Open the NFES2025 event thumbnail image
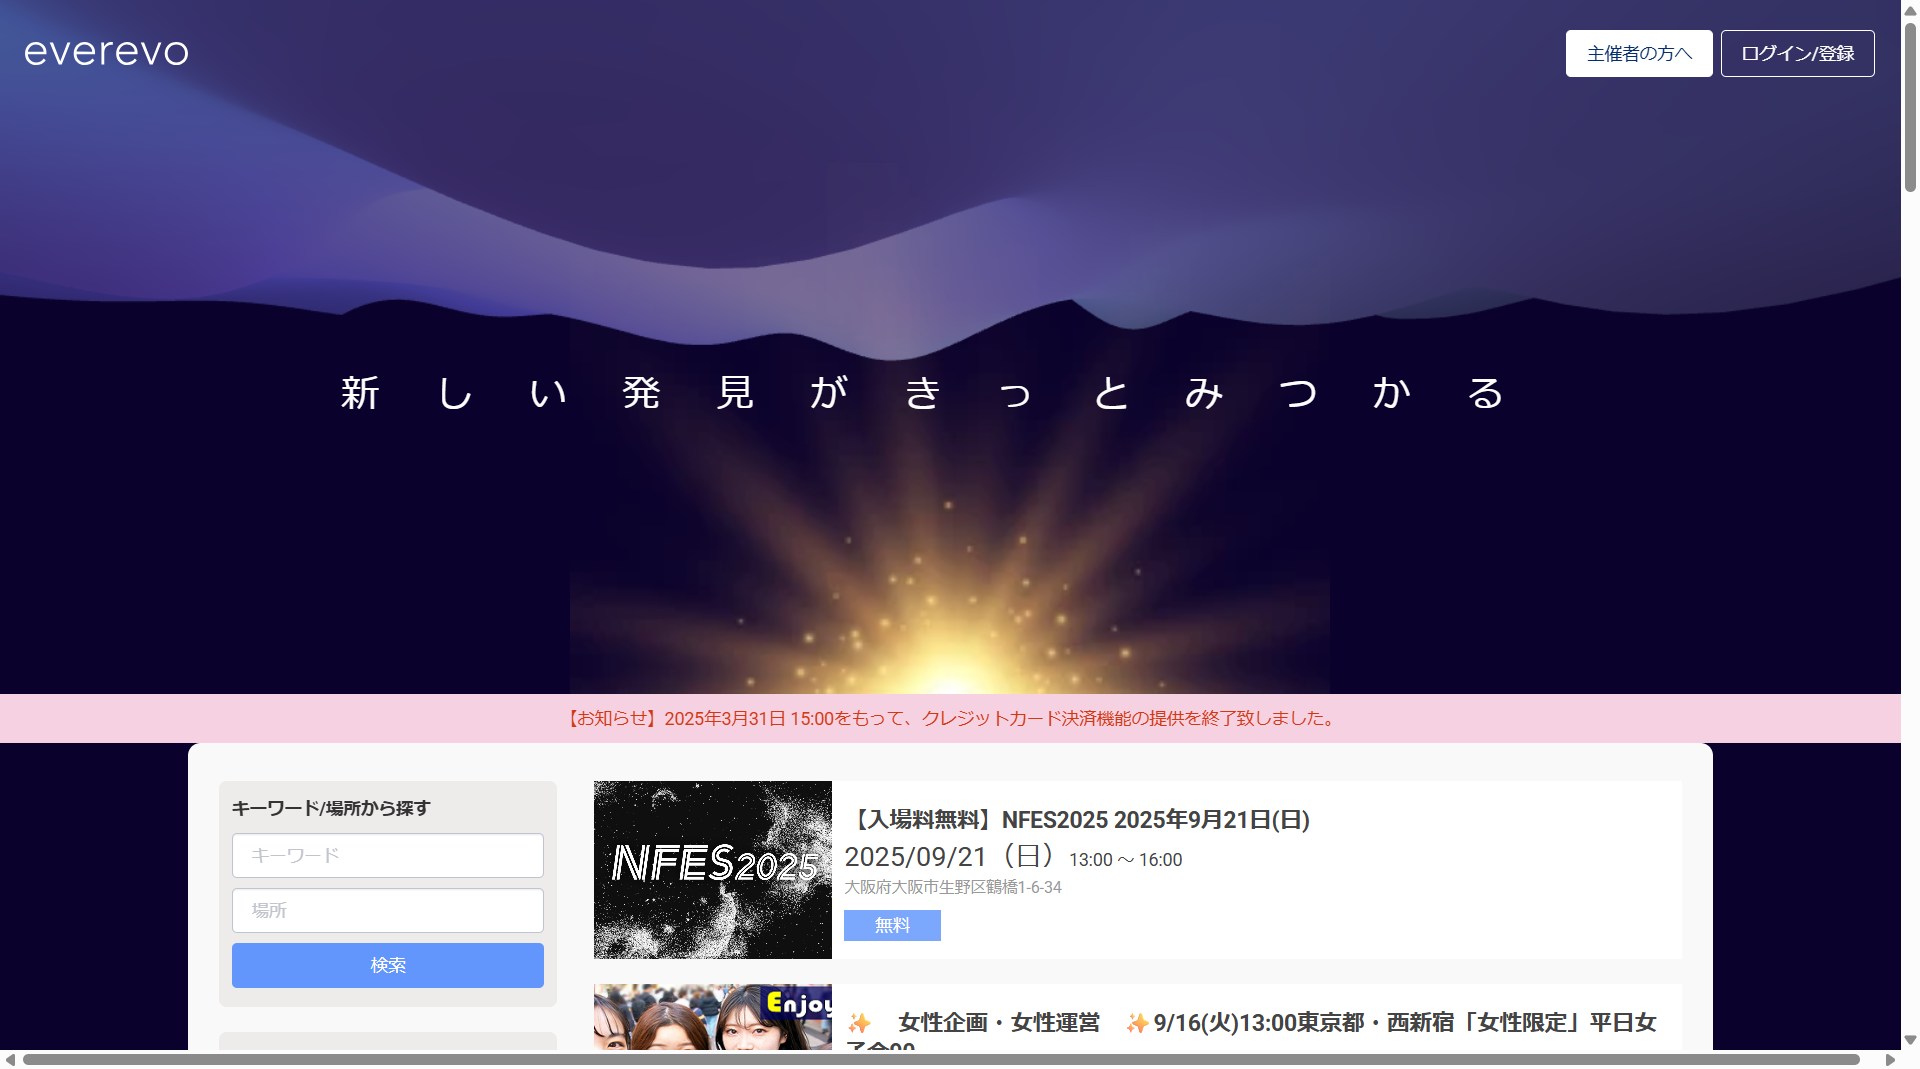This screenshot has width=1920, height=1069. pos(712,869)
